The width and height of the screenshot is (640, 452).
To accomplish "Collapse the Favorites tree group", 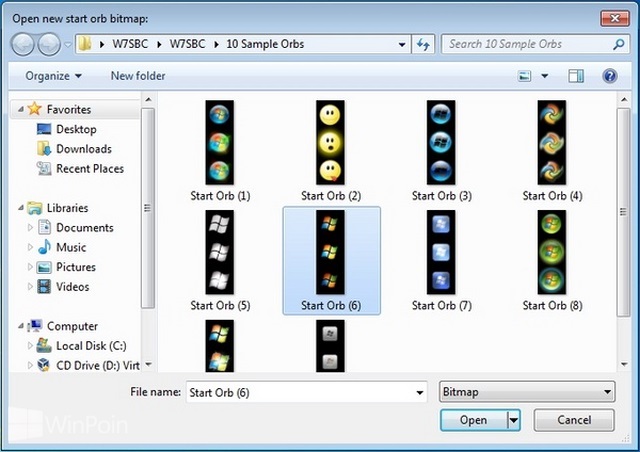I will tap(20, 109).
